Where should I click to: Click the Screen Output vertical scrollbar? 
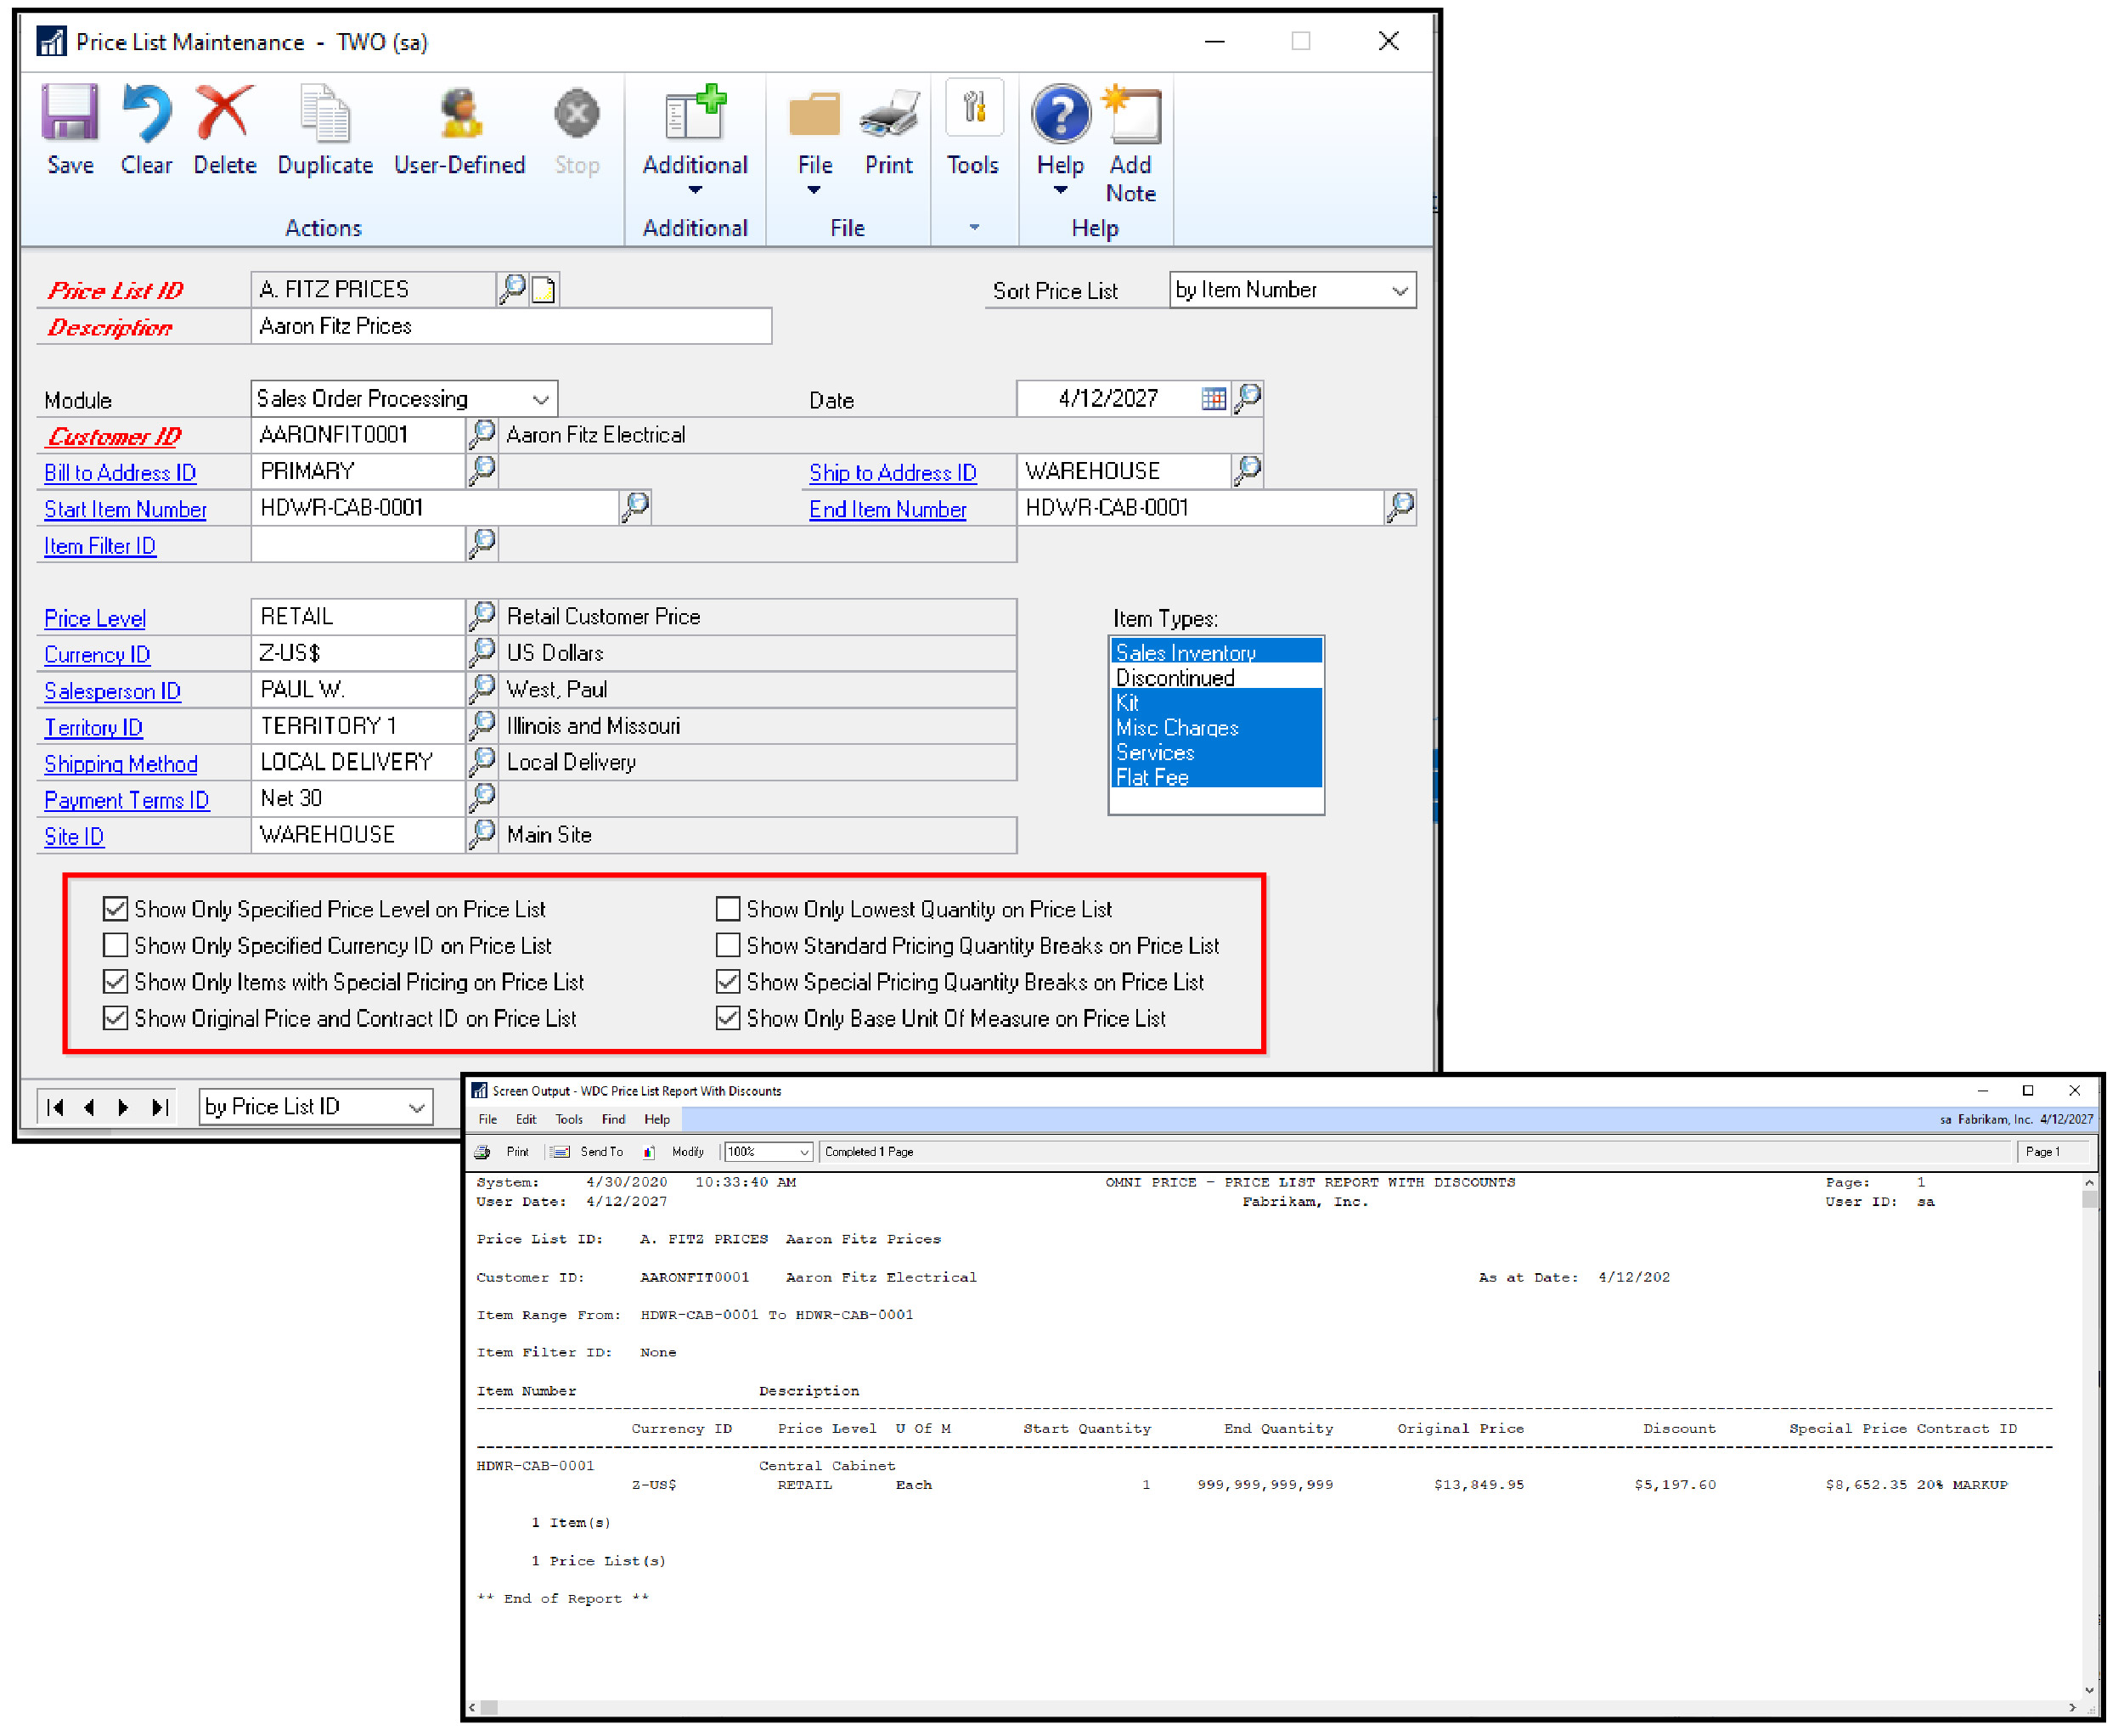2088,1436
